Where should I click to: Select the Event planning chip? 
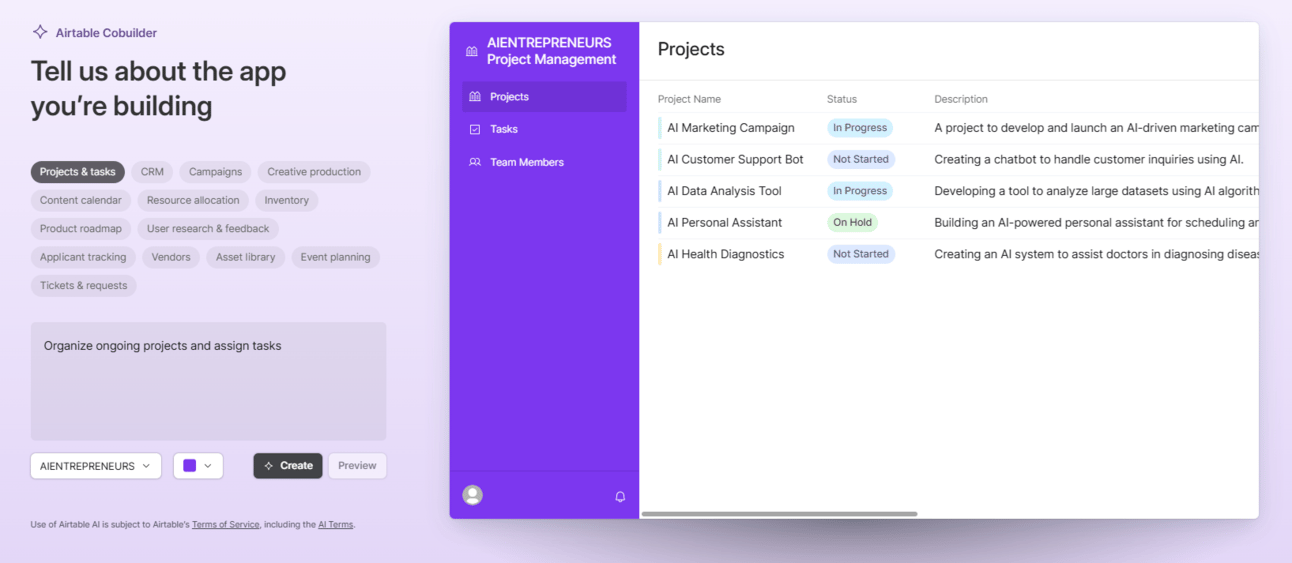336,257
